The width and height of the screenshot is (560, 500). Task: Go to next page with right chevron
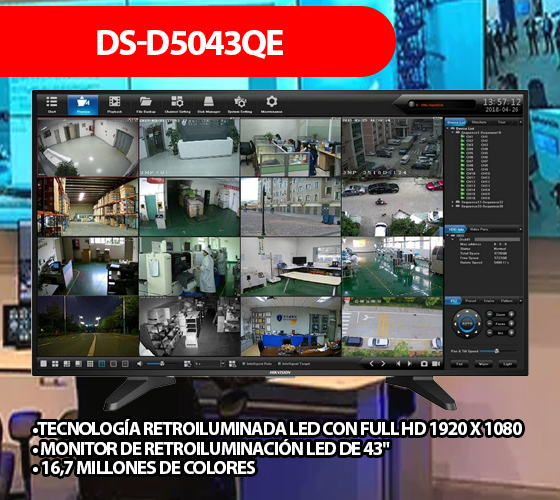click(383, 364)
